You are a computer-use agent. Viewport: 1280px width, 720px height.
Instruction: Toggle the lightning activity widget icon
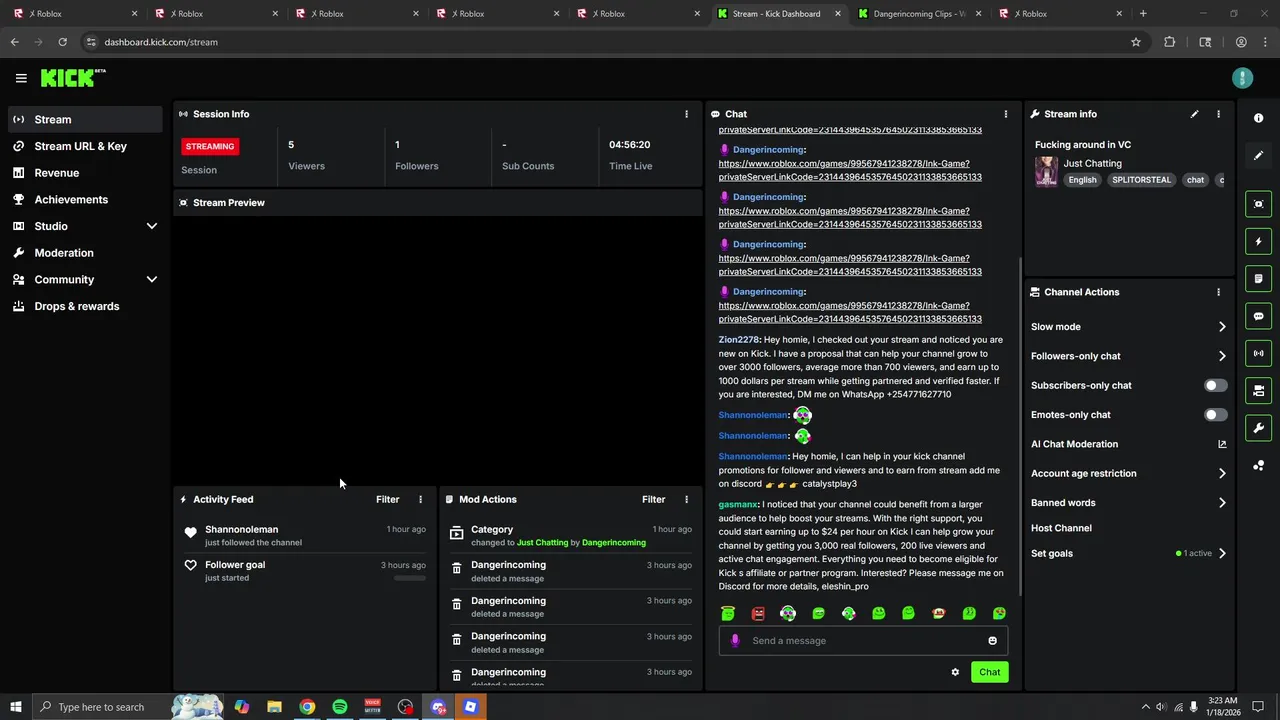(x=1258, y=241)
